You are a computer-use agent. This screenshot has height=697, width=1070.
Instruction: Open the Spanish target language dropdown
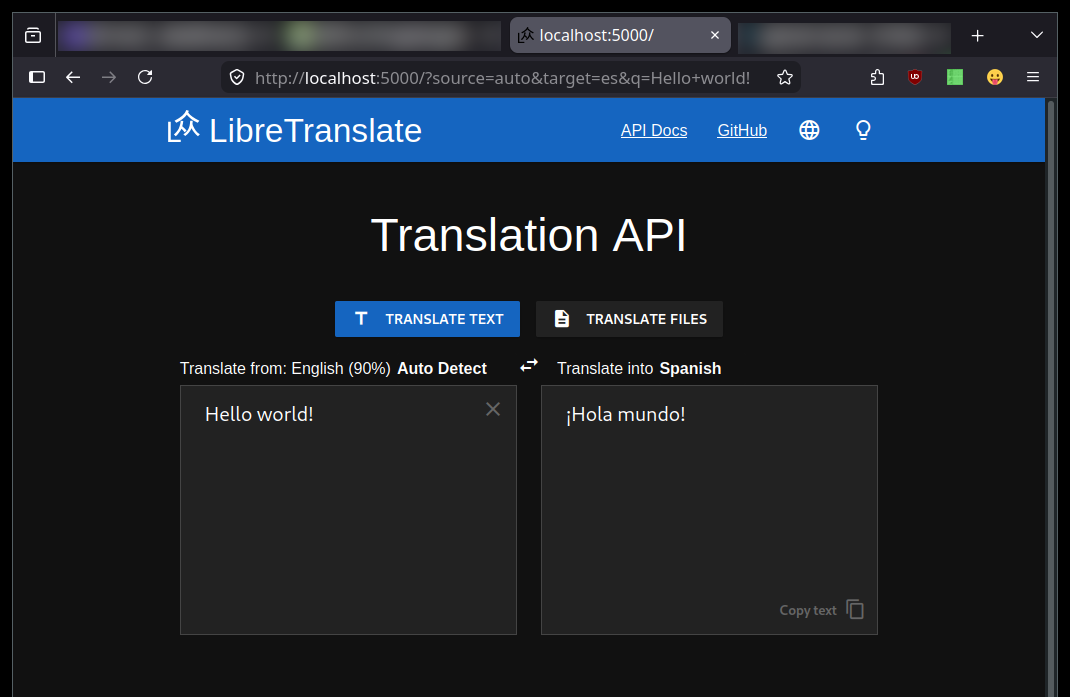690,369
